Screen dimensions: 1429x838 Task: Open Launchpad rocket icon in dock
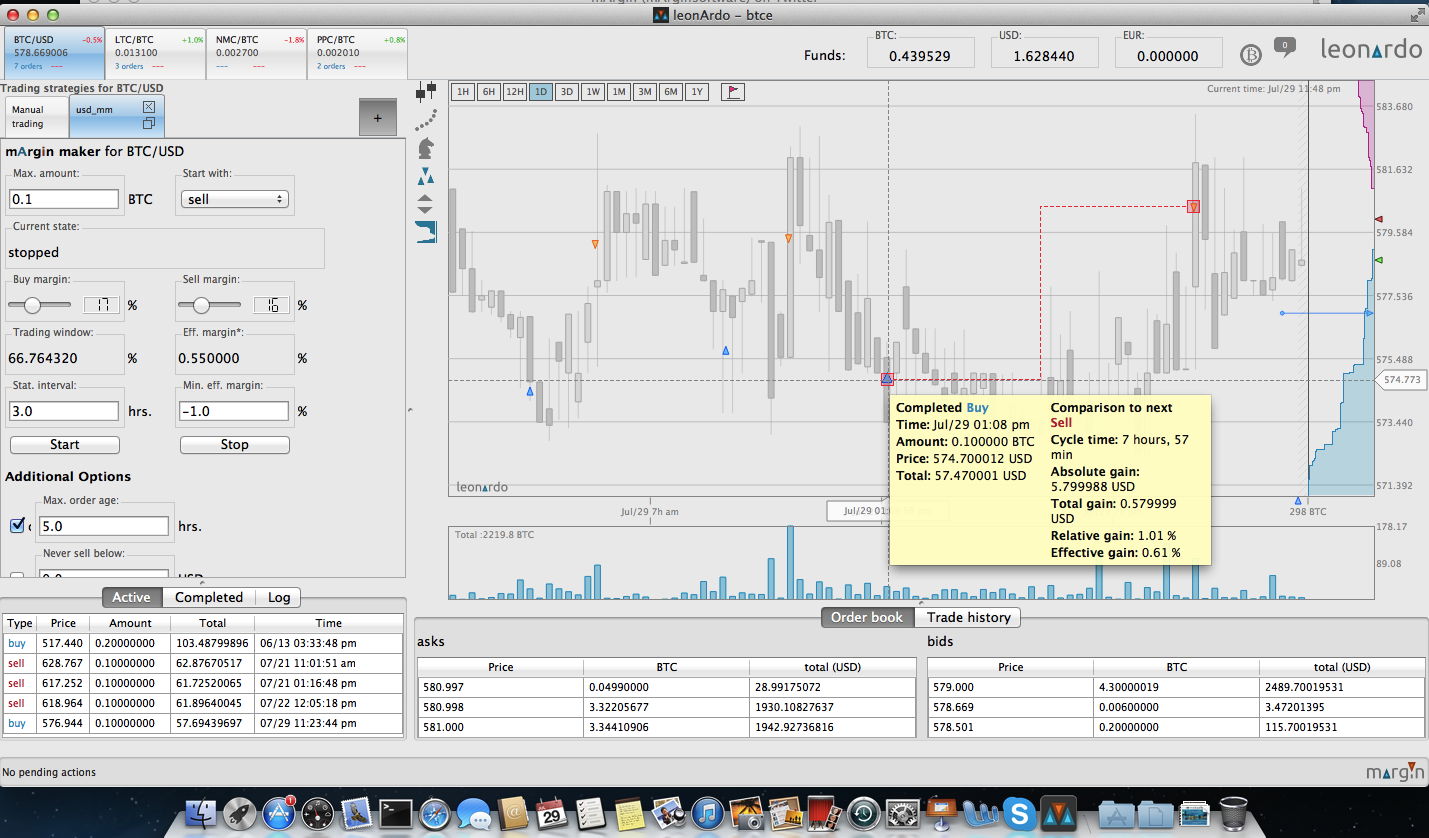pos(240,812)
